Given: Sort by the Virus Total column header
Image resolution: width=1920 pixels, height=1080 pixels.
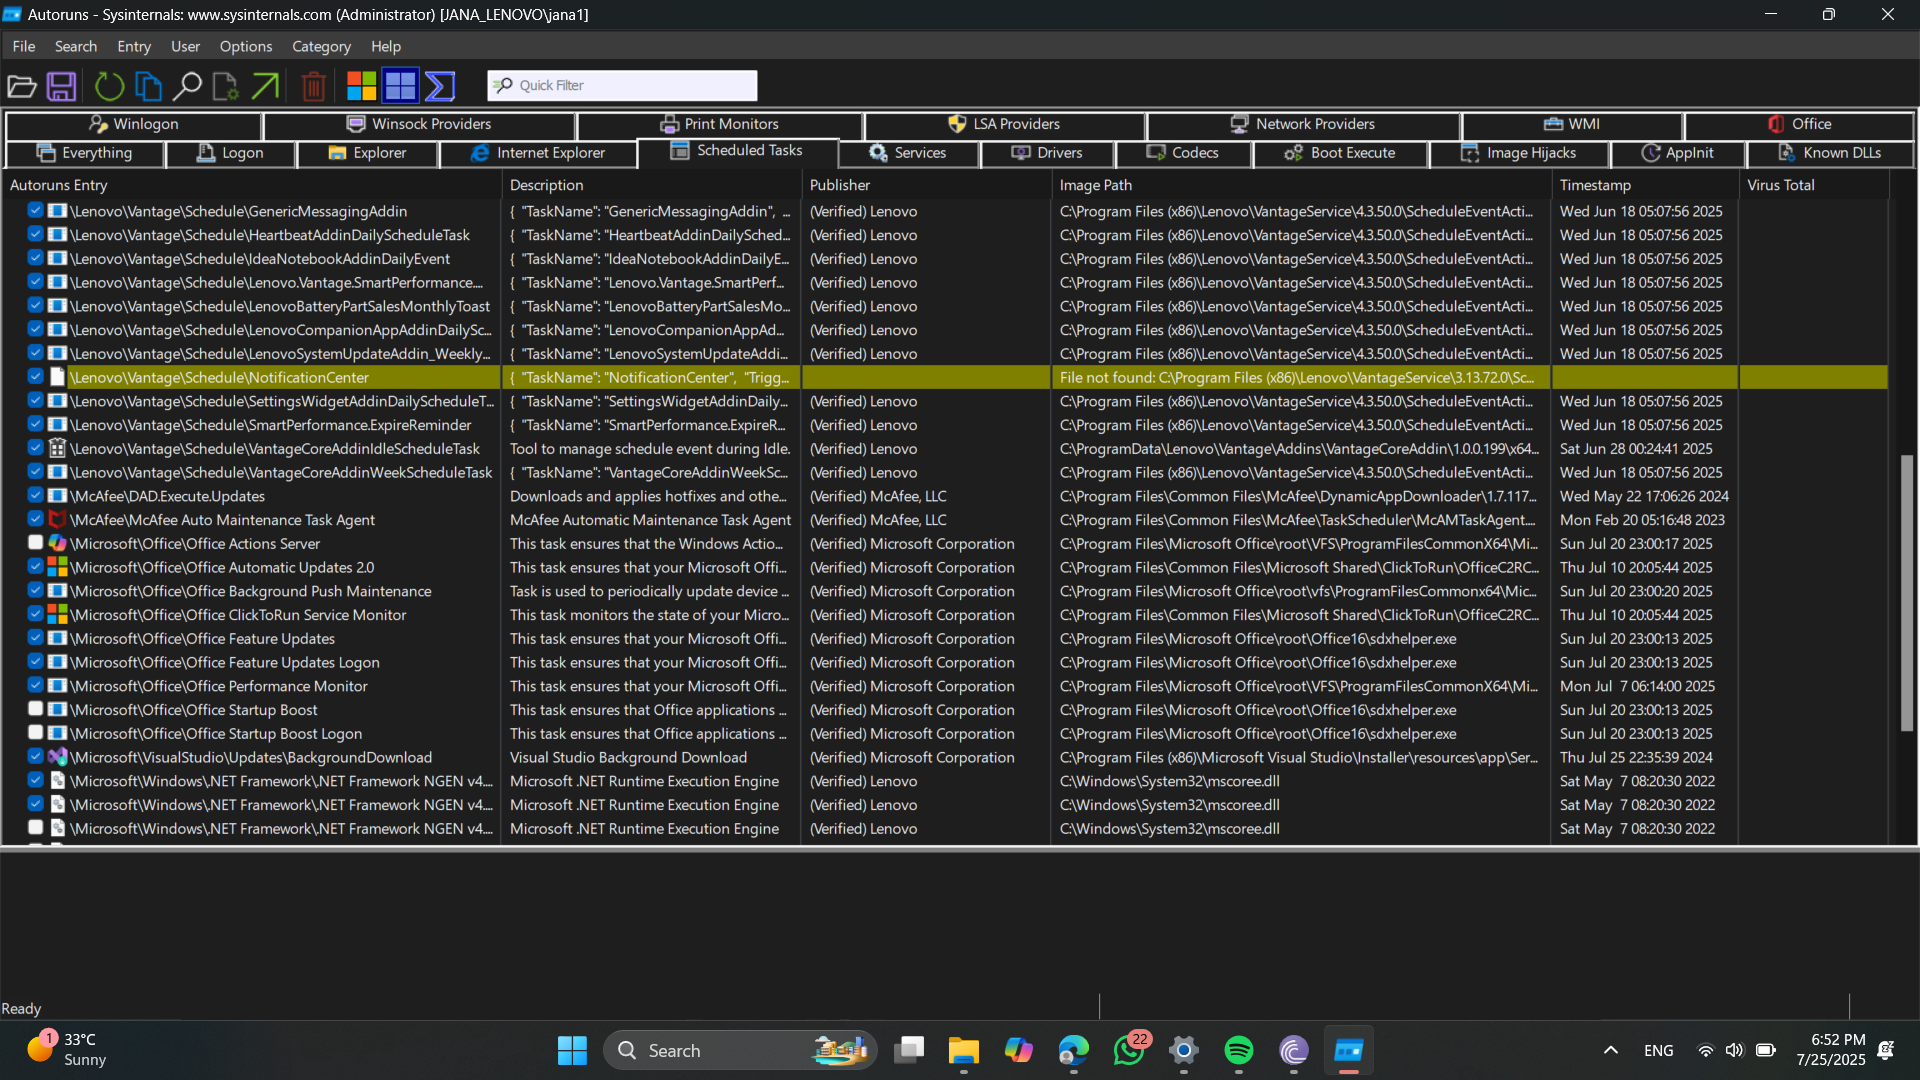Looking at the screenshot, I should click(1814, 185).
